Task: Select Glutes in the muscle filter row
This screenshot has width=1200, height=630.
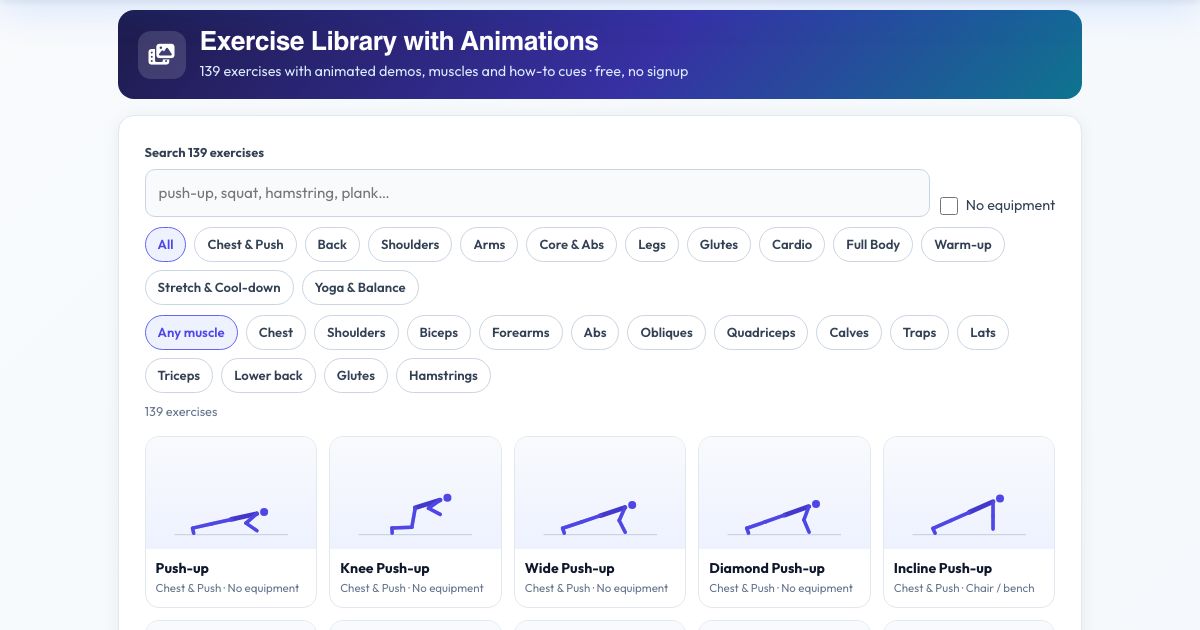Action: click(x=356, y=375)
